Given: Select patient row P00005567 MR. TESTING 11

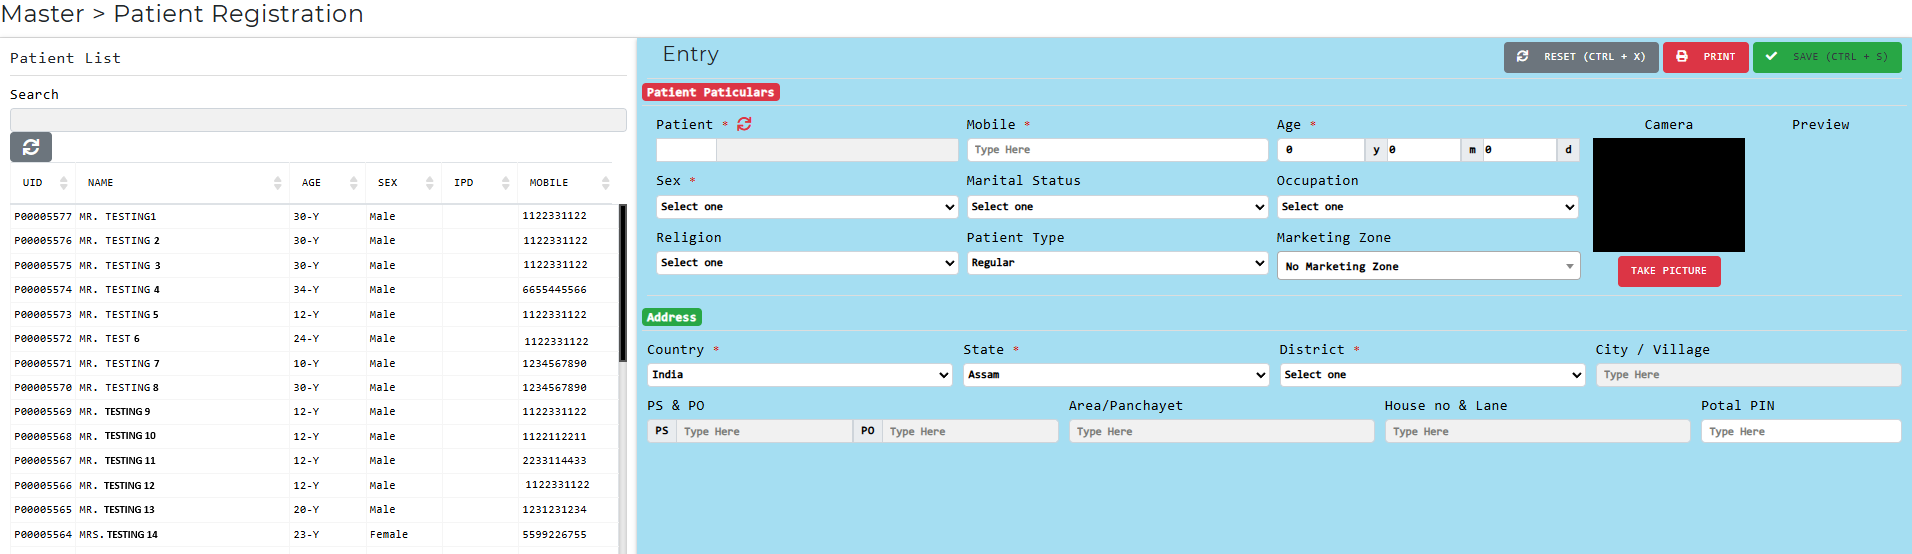Looking at the screenshot, I should pos(312,461).
